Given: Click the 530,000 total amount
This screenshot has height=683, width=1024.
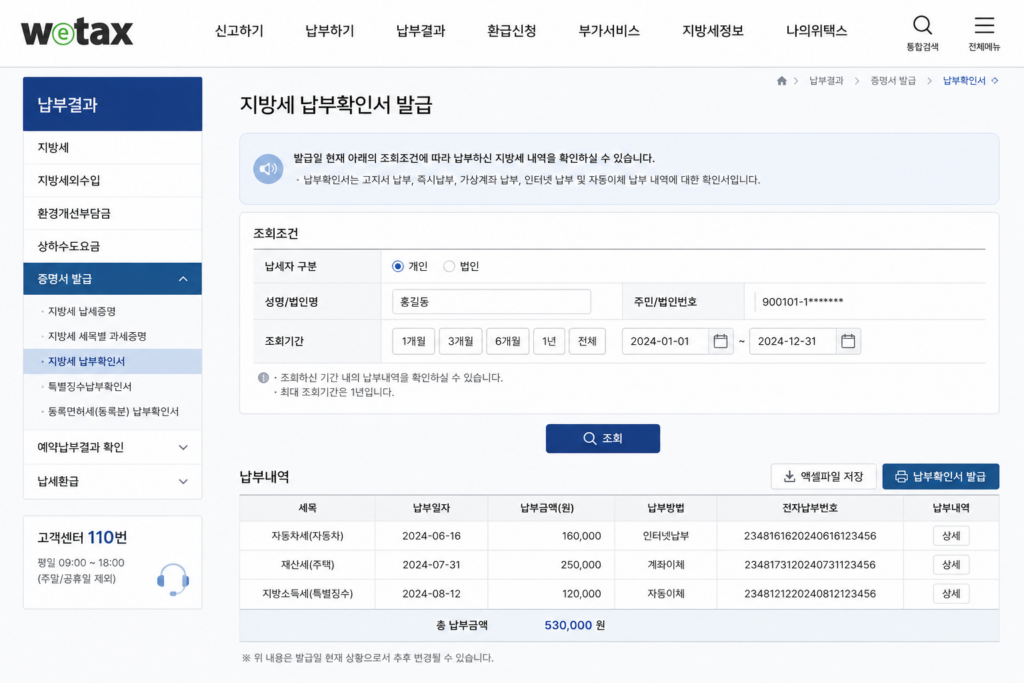Looking at the screenshot, I should click(x=568, y=626).
